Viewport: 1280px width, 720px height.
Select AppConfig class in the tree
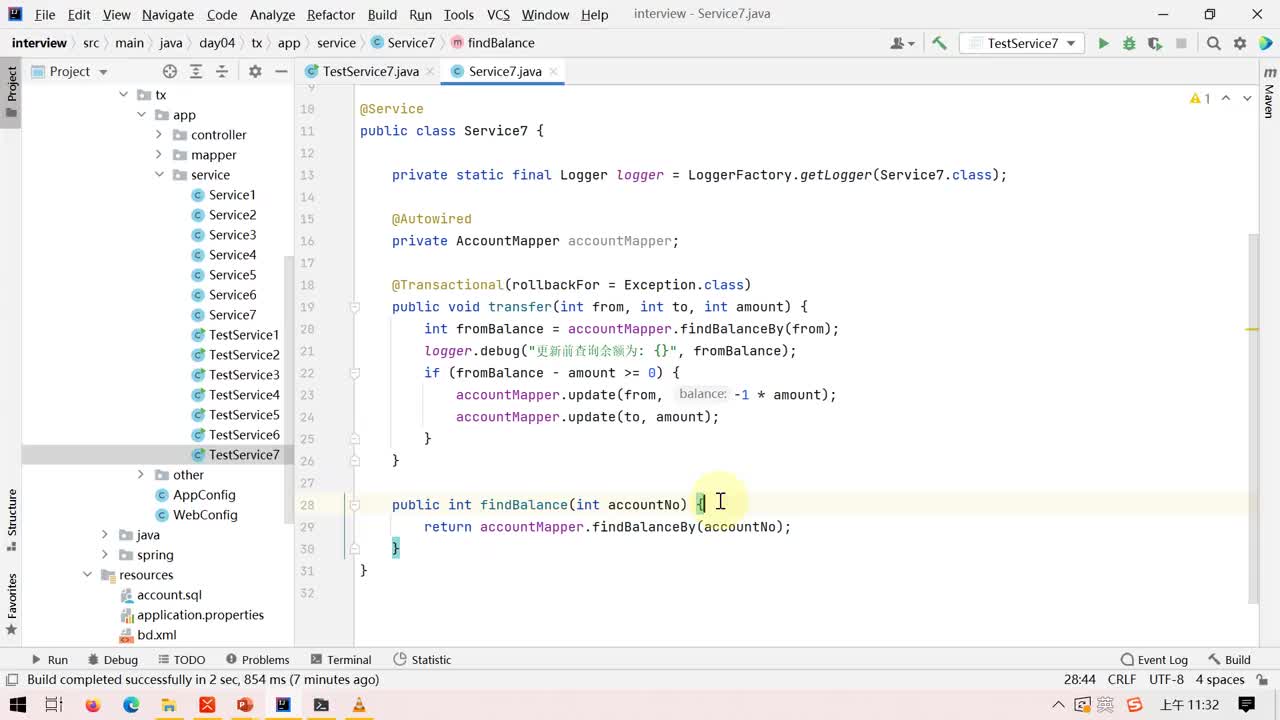tap(204, 495)
